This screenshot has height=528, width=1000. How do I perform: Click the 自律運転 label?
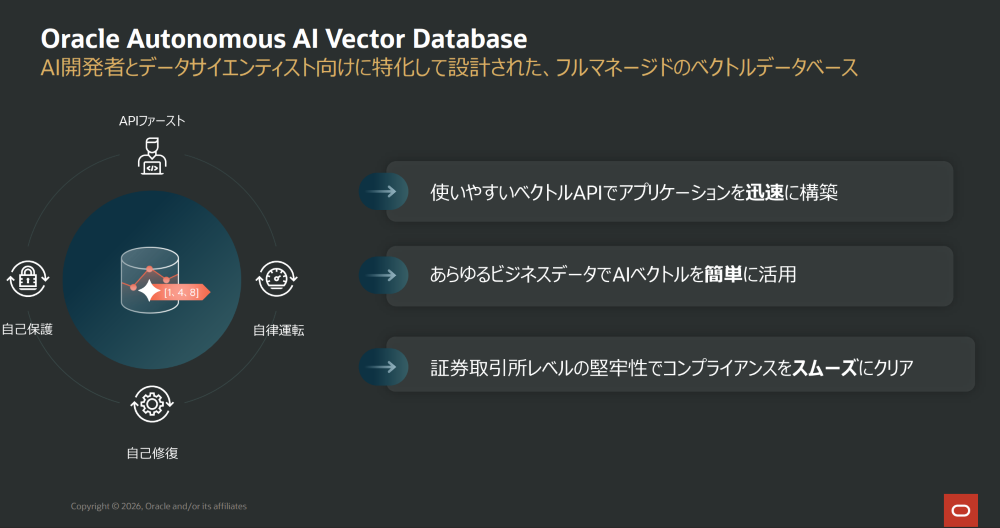click(278, 329)
